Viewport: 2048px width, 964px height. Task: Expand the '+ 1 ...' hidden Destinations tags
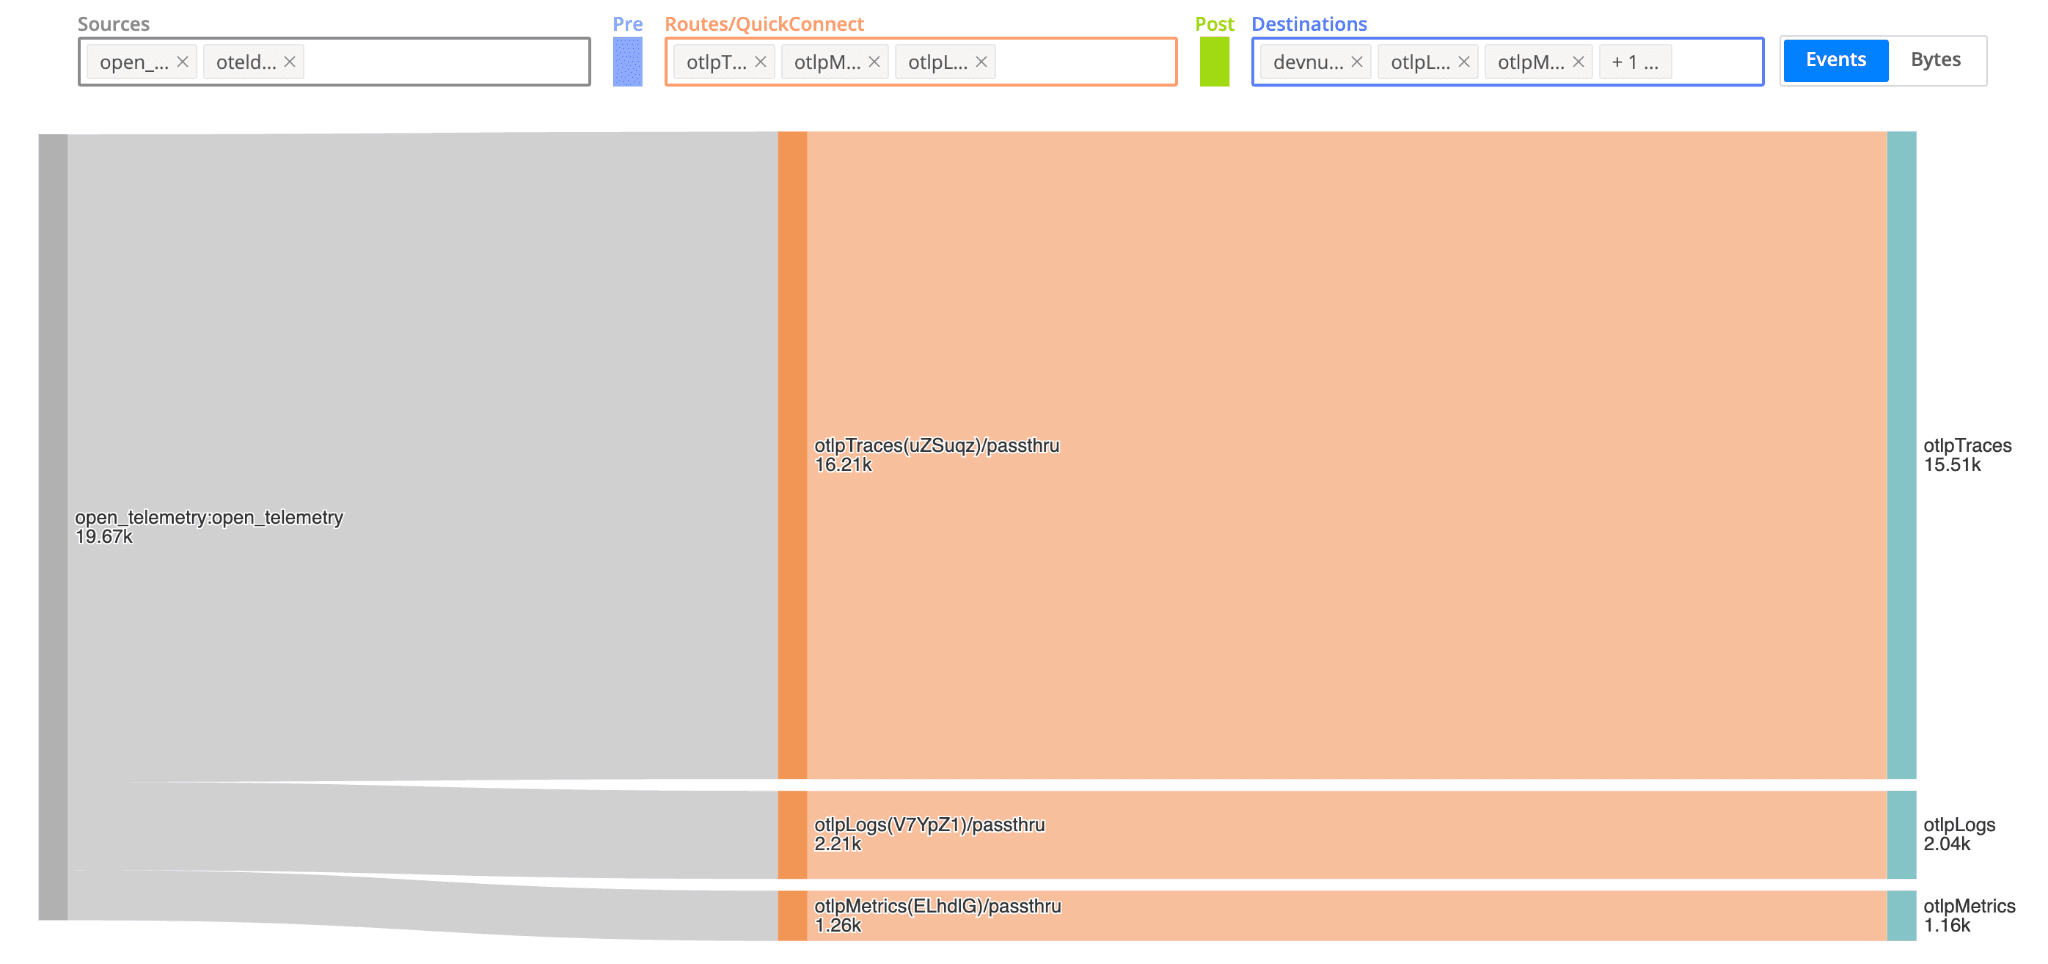tap(1634, 62)
